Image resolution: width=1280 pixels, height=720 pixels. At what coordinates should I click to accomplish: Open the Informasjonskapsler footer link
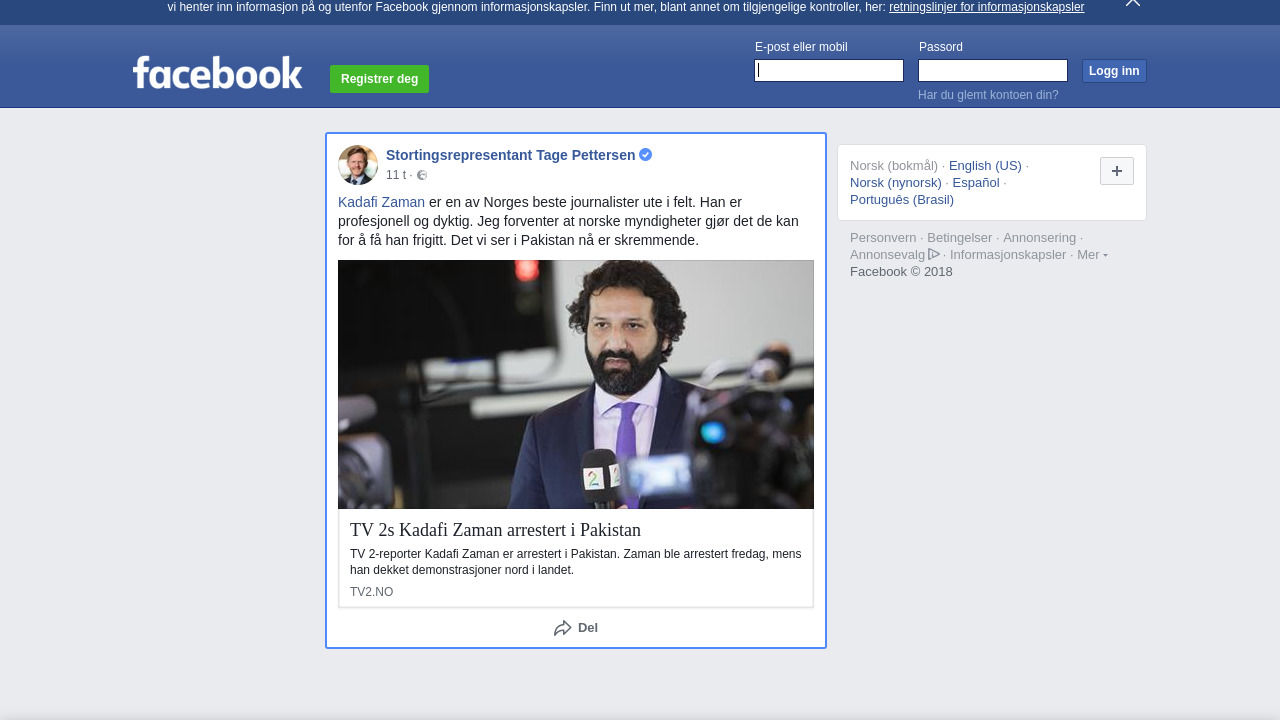click(1008, 255)
